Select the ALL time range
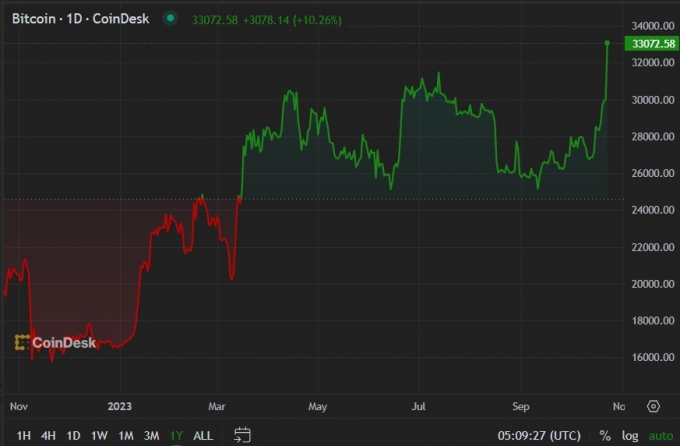The width and height of the screenshot is (680, 446). pyautogui.click(x=203, y=436)
